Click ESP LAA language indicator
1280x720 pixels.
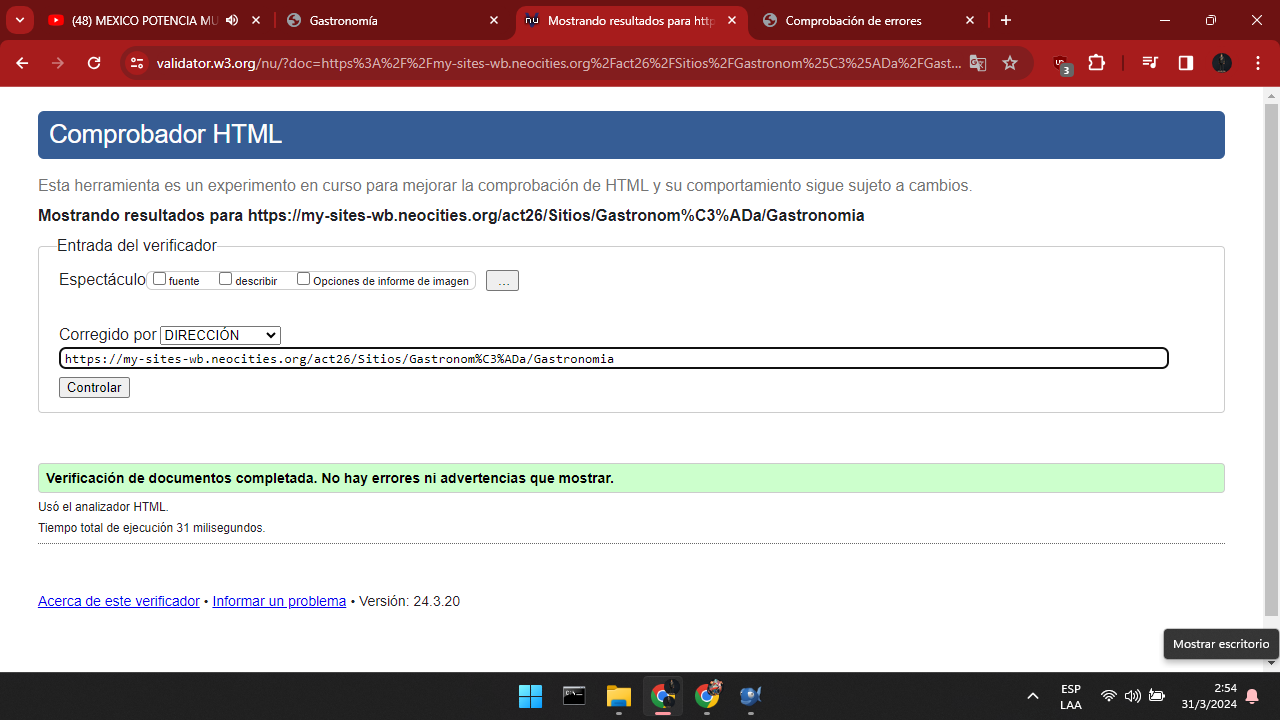point(1071,697)
